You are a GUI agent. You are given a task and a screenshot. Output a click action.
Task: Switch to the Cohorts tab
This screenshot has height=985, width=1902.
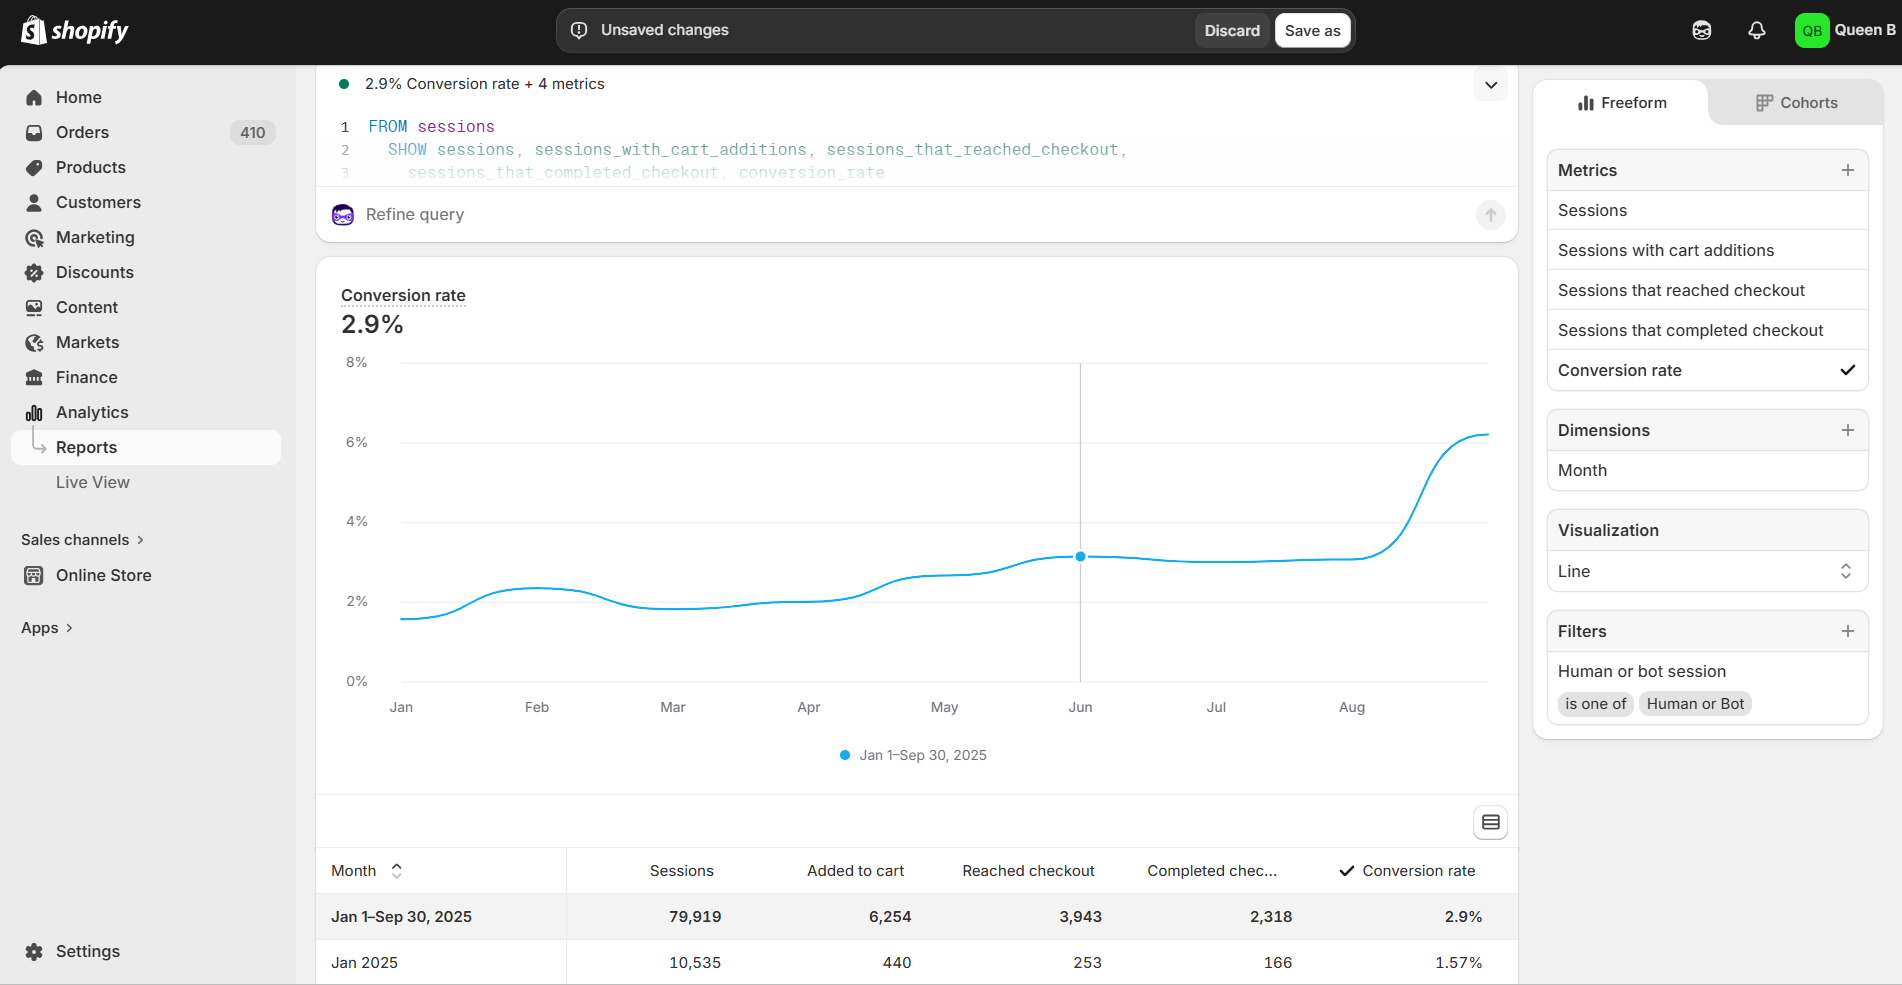pos(1796,102)
